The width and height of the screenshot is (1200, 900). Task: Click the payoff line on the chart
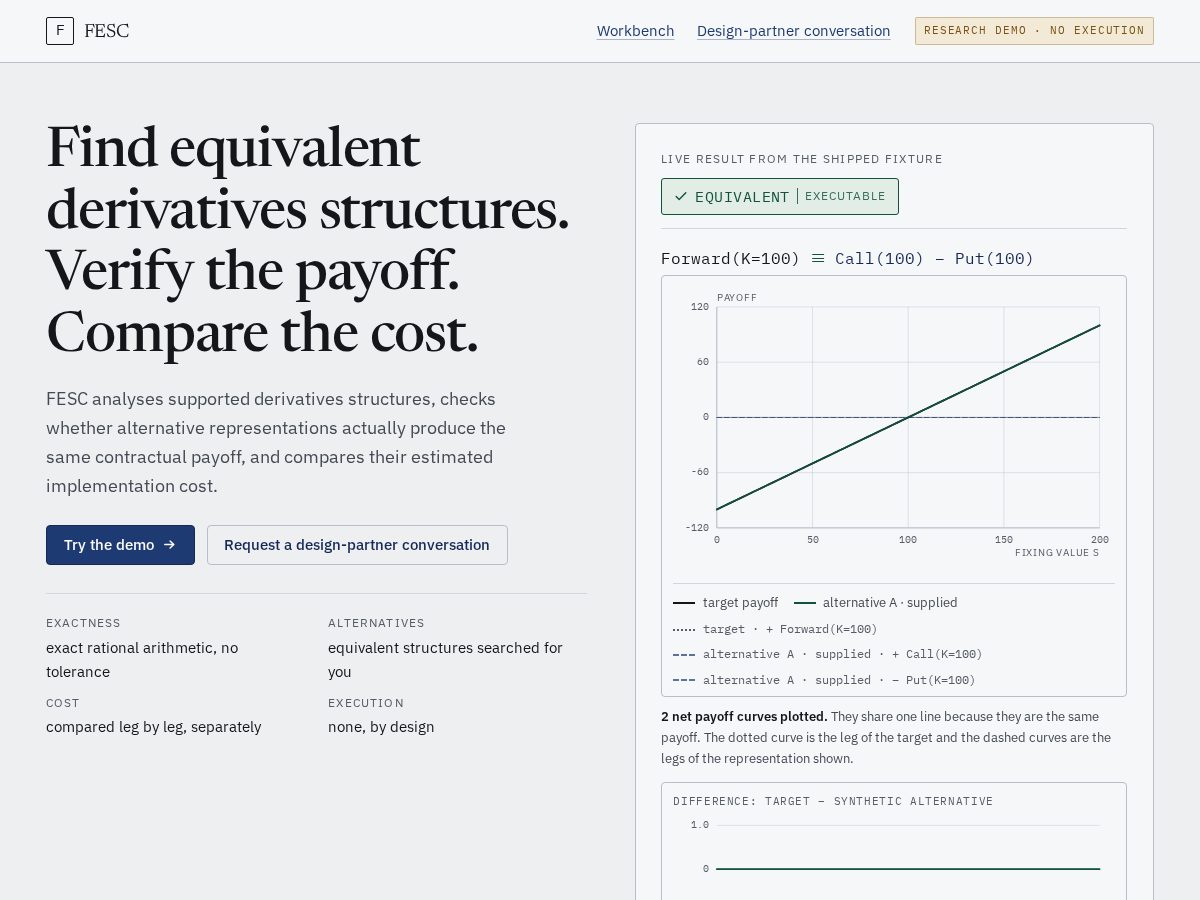pyautogui.click(x=908, y=417)
